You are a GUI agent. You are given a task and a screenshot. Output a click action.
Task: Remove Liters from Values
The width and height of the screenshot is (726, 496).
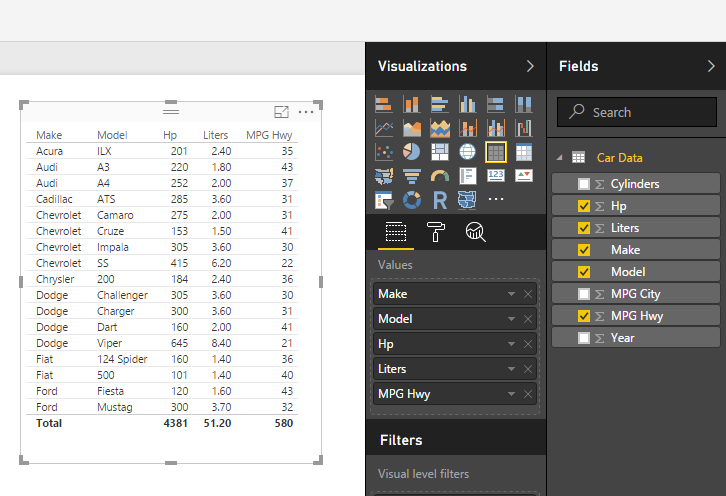528,369
